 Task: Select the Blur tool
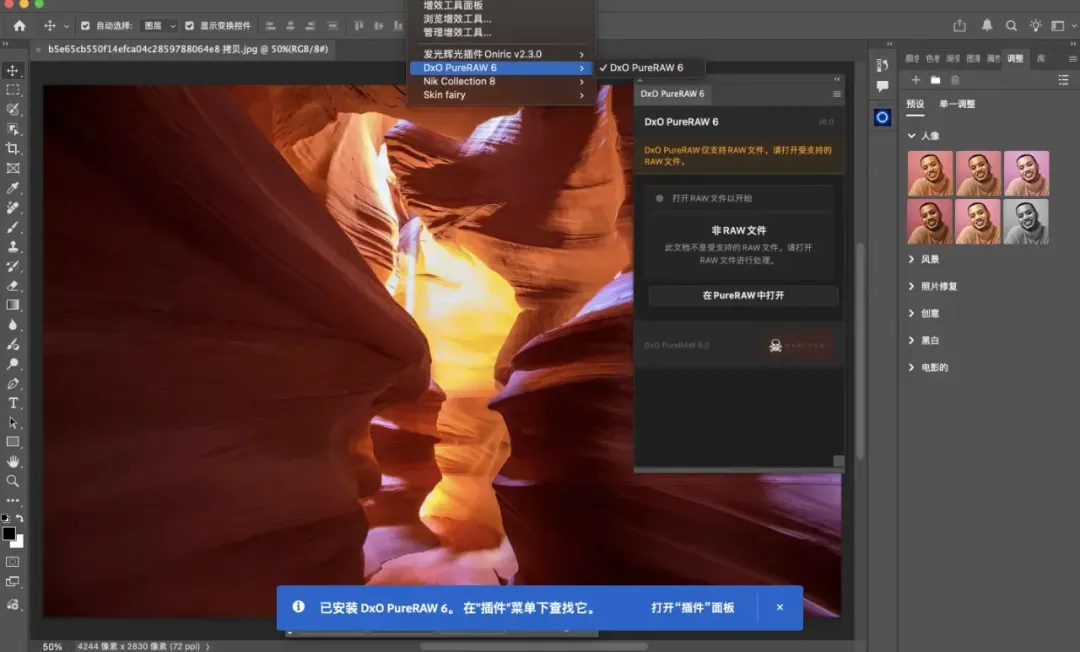(12, 325)
